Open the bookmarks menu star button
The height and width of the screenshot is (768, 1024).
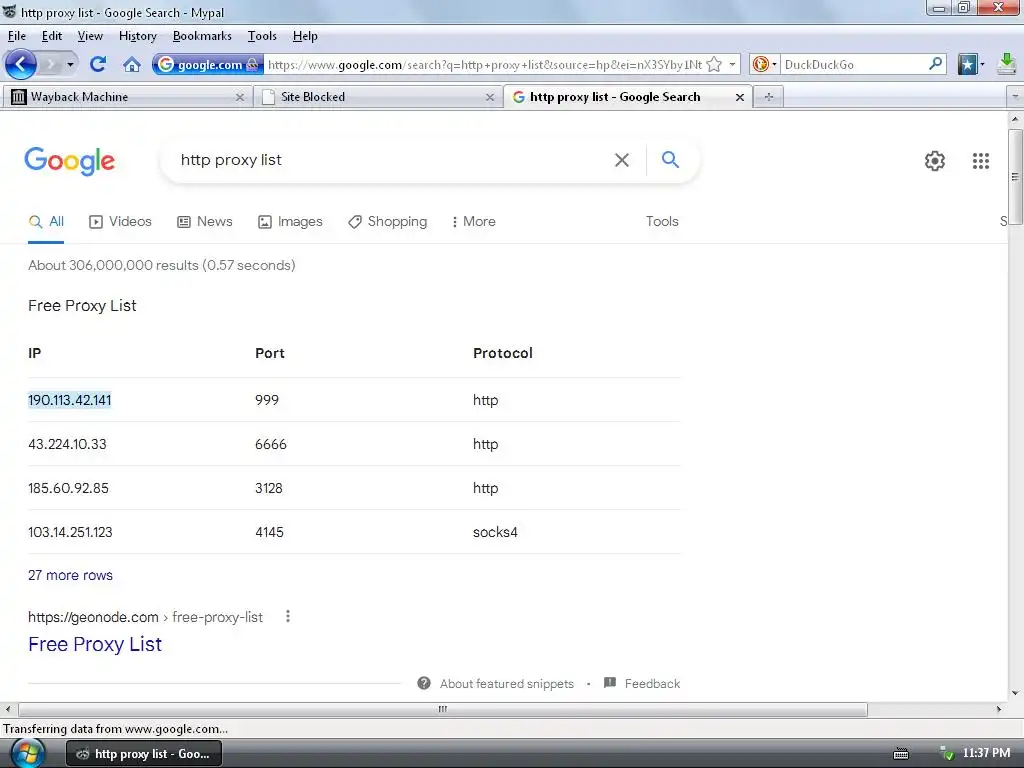click(967, 64)
